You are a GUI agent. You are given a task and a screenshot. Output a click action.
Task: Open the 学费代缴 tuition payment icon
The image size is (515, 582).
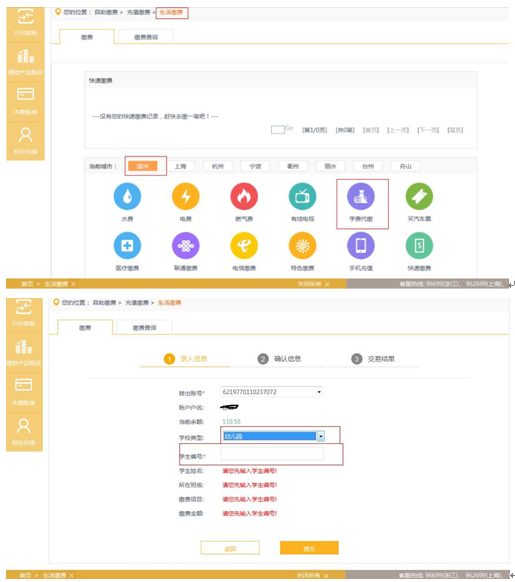tap(361, 196)
